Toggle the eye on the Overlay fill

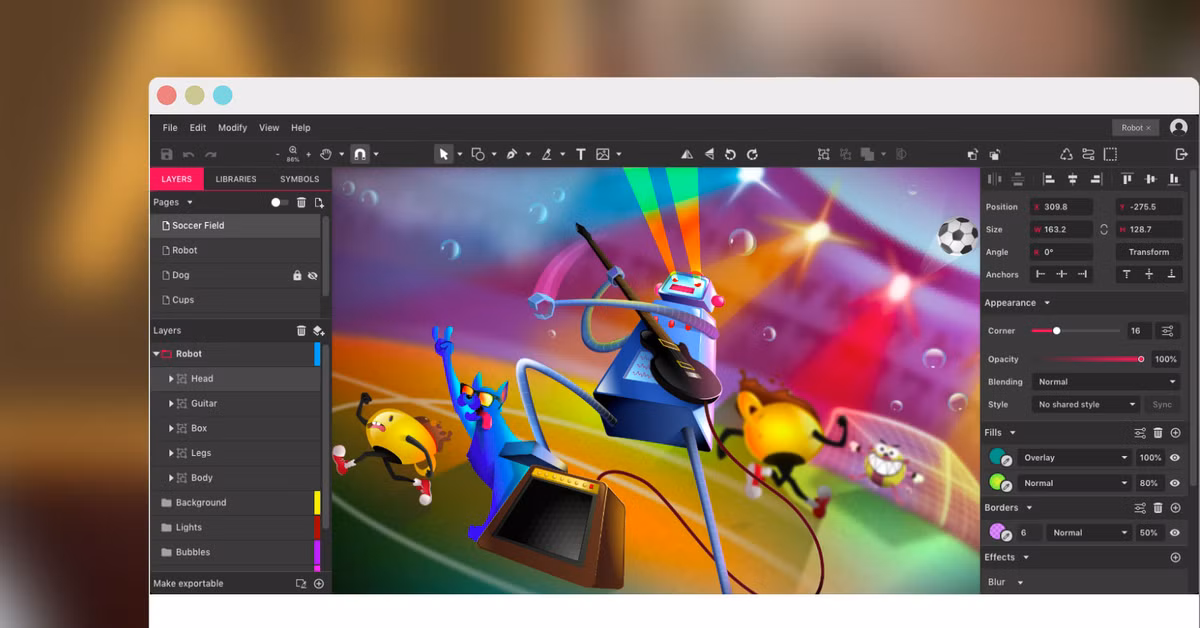[x=1175, y=458]
